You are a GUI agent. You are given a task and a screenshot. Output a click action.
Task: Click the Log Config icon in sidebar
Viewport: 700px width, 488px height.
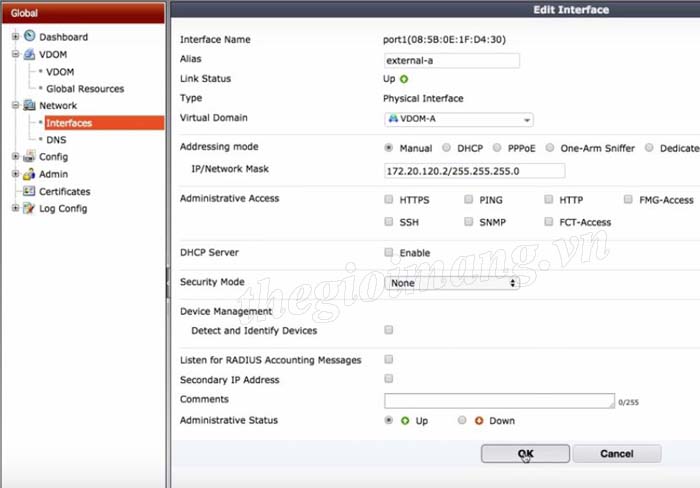click(x=30, y=208)
